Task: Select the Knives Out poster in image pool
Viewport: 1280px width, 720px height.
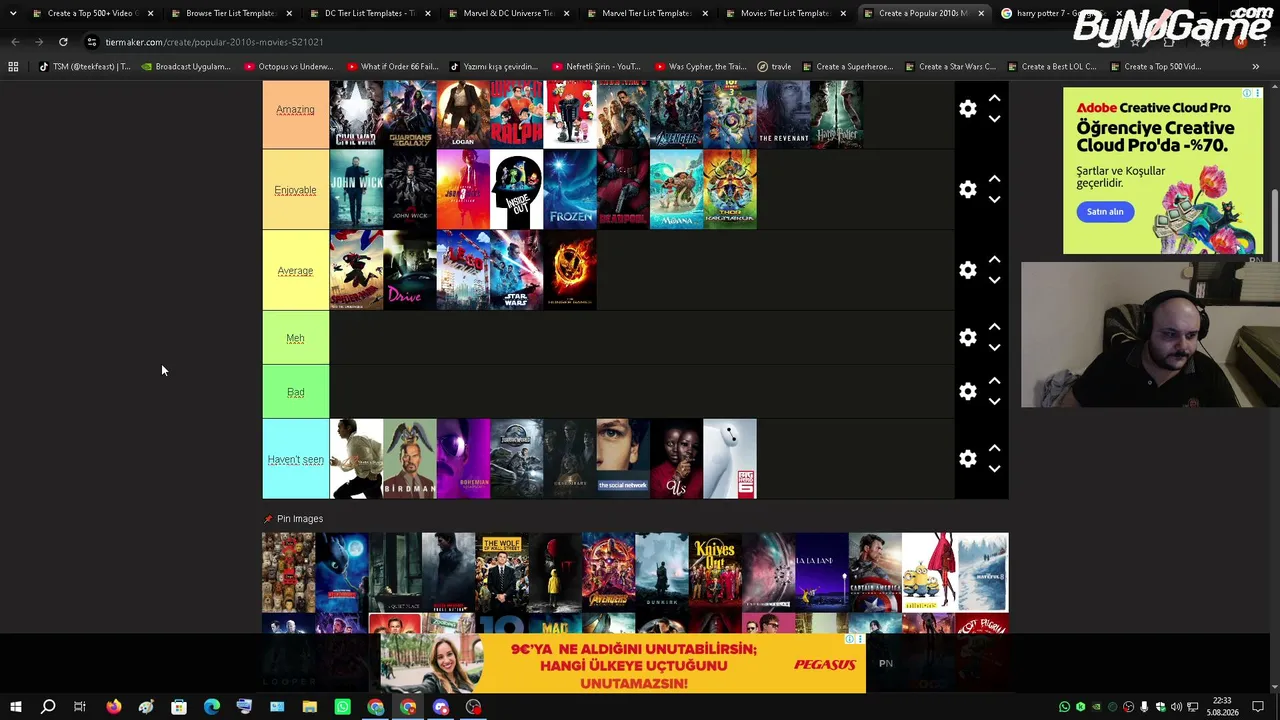Action: tap(715, 572)
